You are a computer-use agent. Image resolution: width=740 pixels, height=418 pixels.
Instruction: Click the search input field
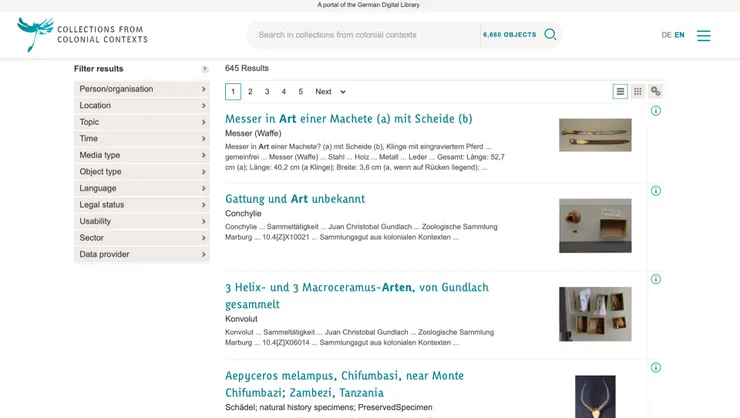point(363,35)
